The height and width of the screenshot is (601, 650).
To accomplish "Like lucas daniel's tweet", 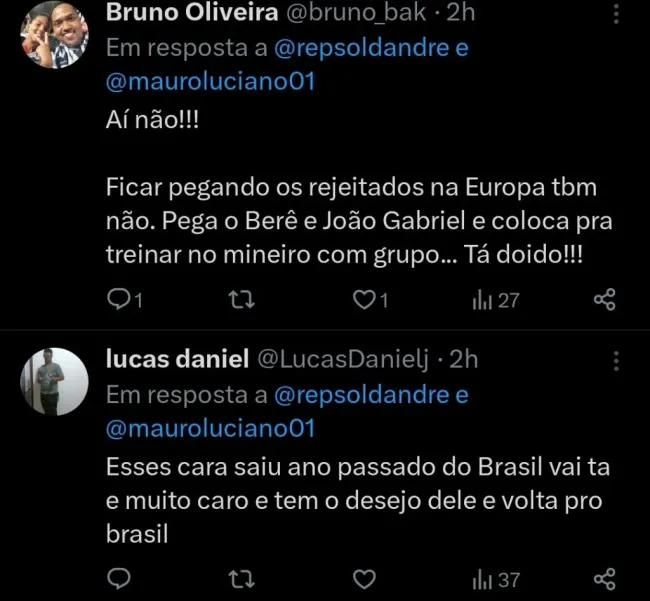I will coord(365,579).
